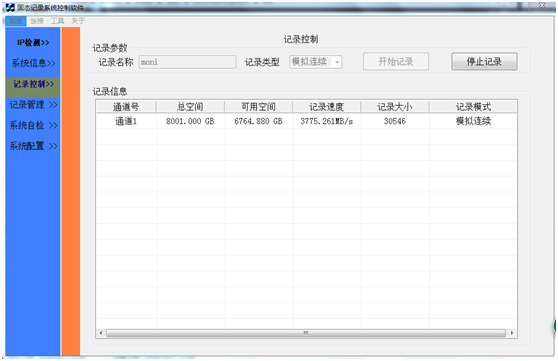This screenshot has height=361, width=558.
Task: Open 系统信息 sidebar page
Action: pos(33,63)
